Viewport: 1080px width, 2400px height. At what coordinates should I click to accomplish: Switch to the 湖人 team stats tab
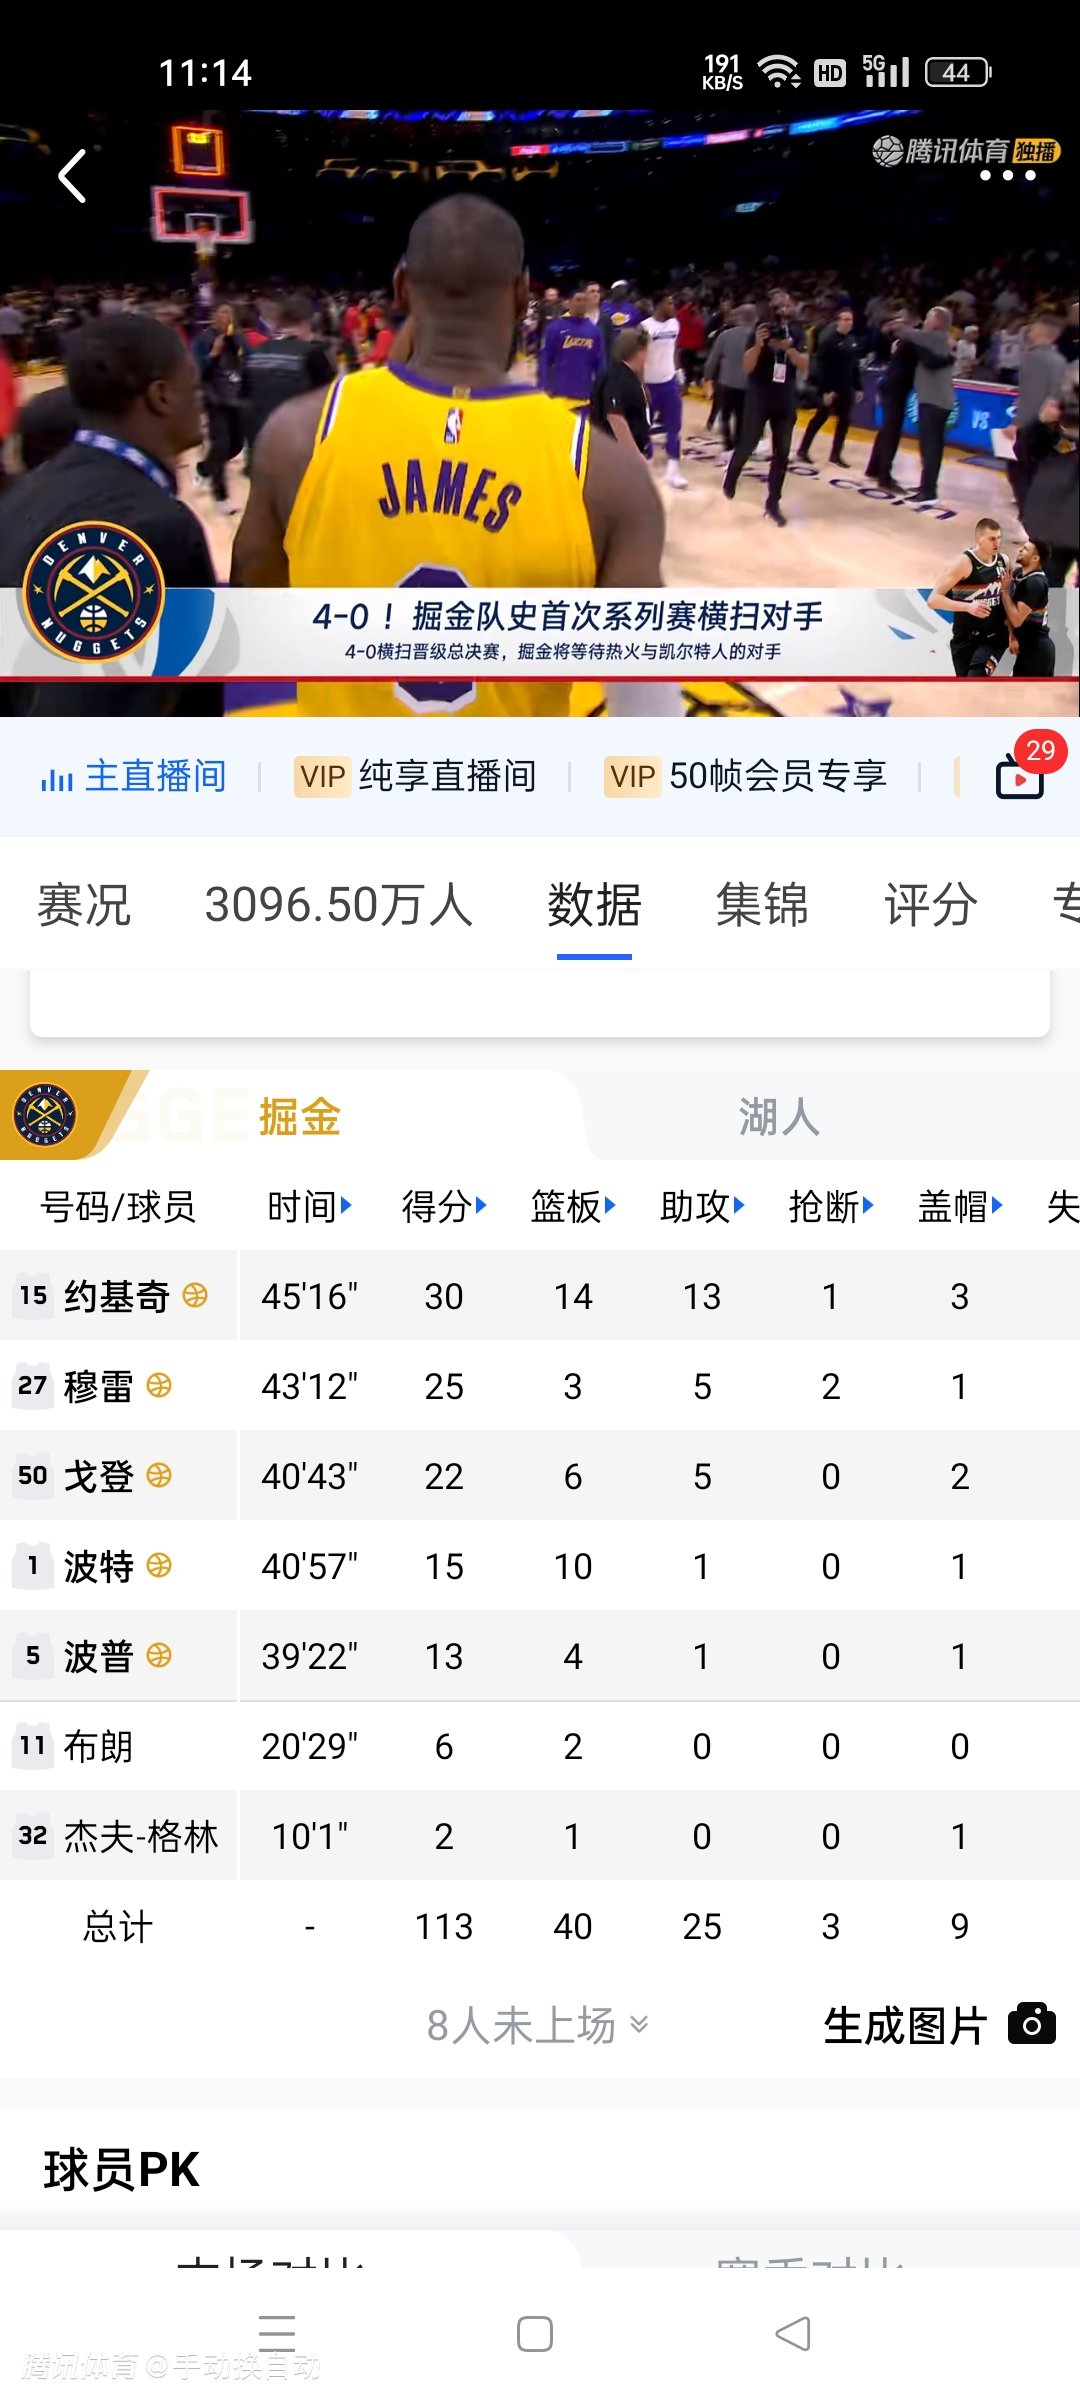779,1116
